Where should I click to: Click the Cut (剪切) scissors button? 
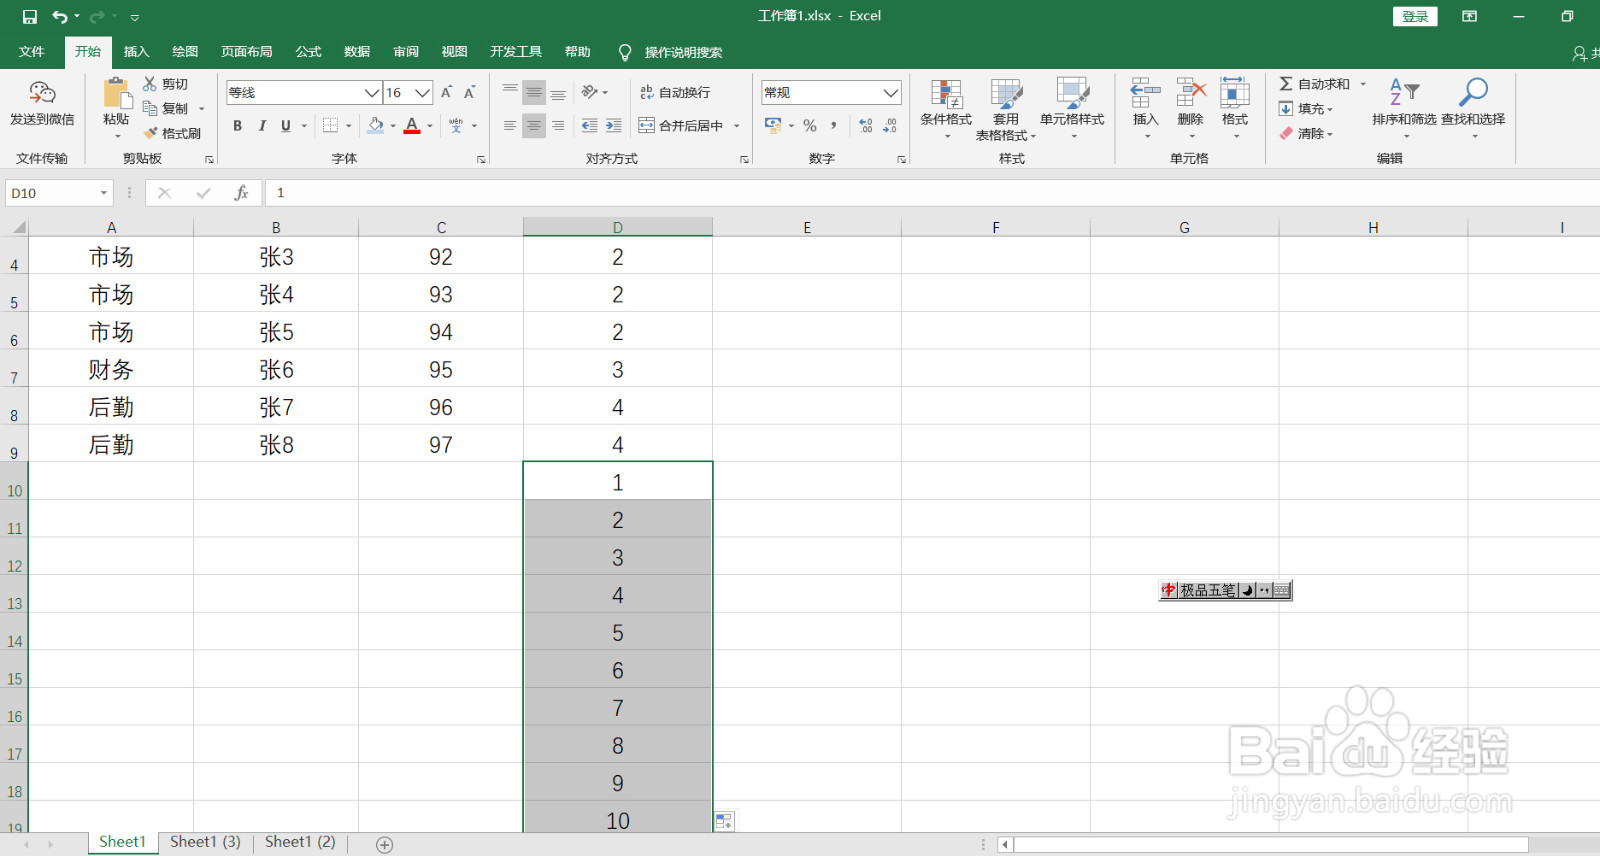166,84
